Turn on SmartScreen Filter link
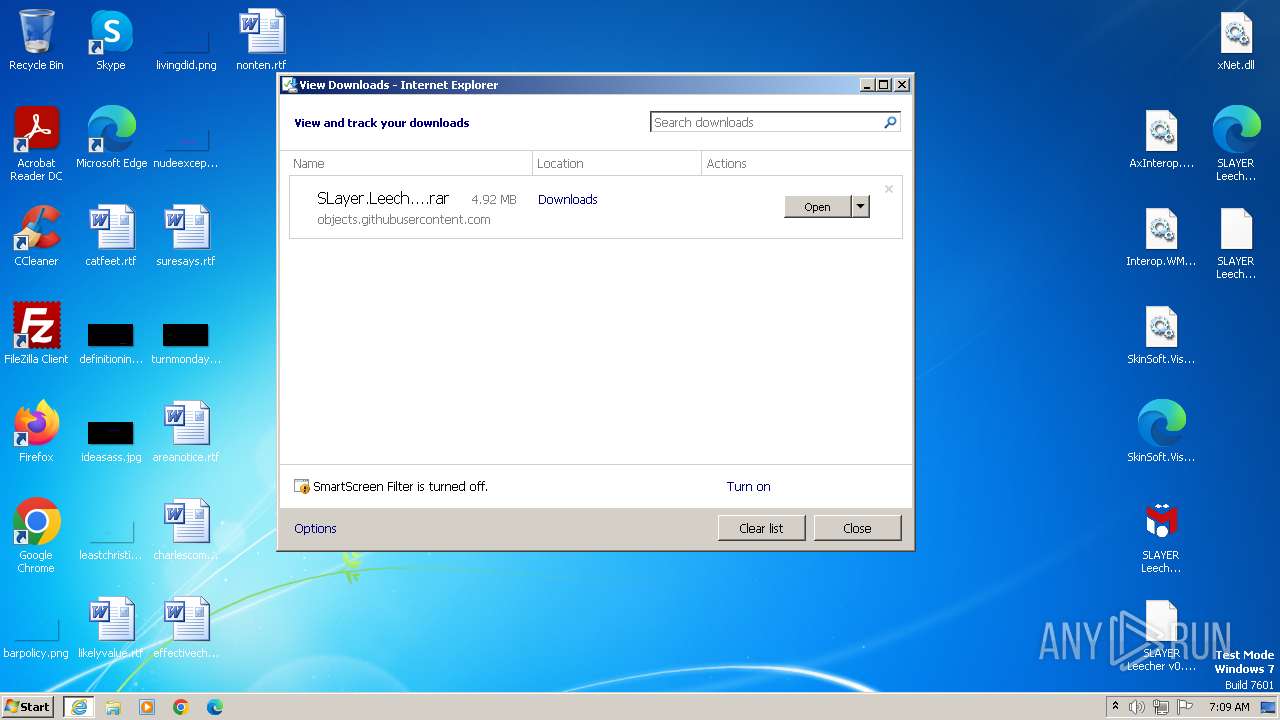This screenshot has width=1280, height=720. pos(748,486)
